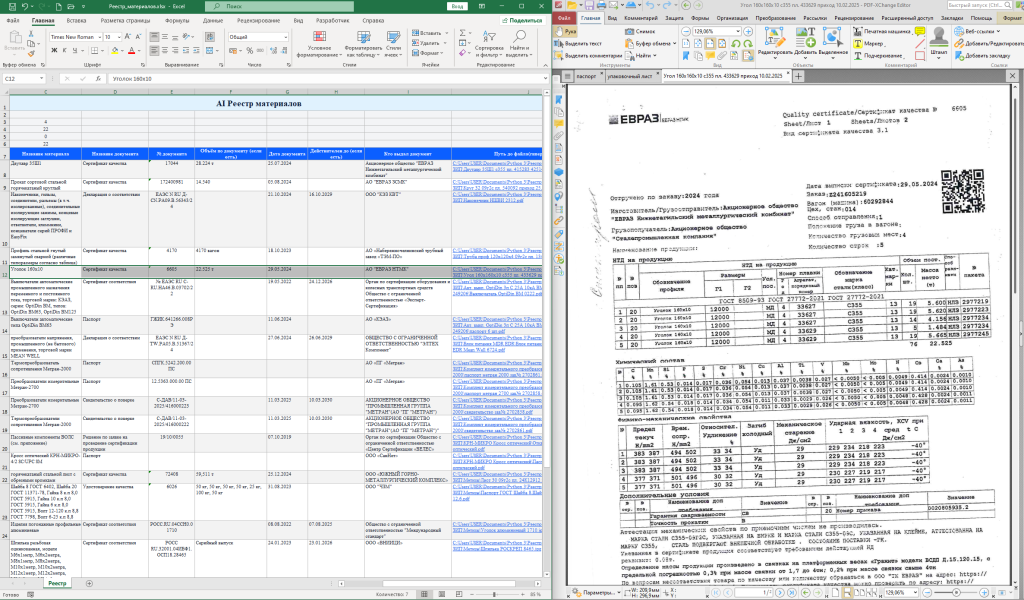The image size is (1024, 600).
Task: Click the Поделиться button in Excel
Action: [522, 21]
